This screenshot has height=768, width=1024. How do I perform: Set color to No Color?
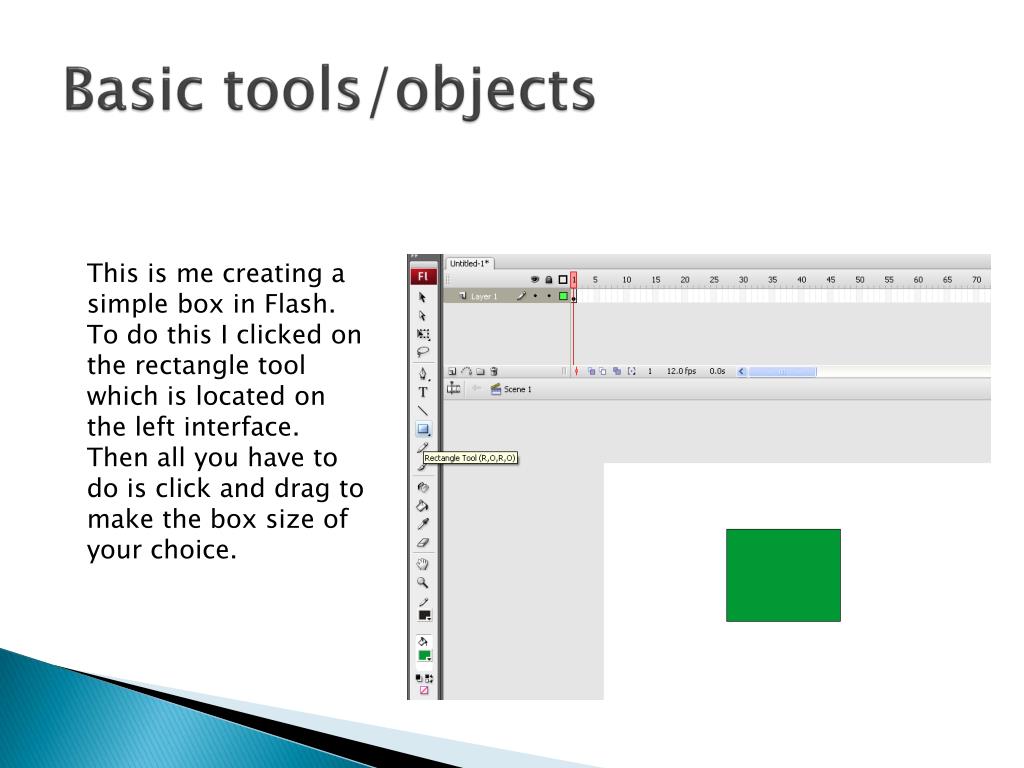(x=424, y=690)
